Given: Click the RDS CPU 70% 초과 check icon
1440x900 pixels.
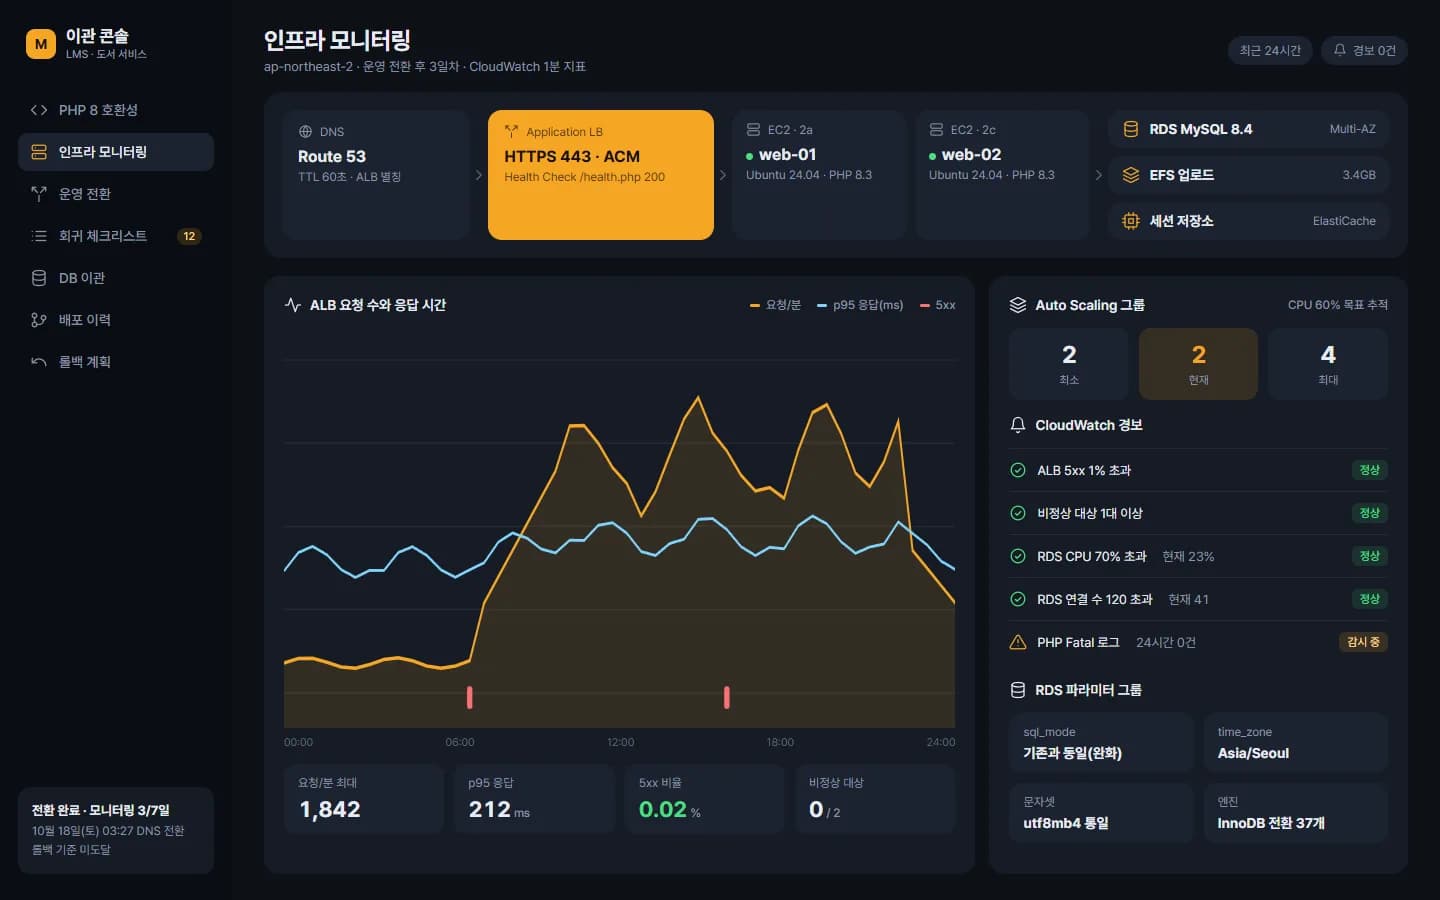Looking at the screenshot, I should tap(1018, 556).
